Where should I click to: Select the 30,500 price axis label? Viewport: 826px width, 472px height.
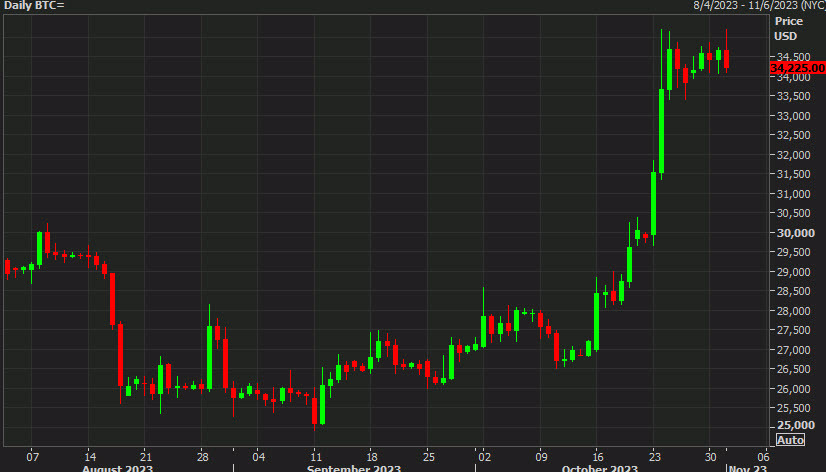click(x=793, y=213)
